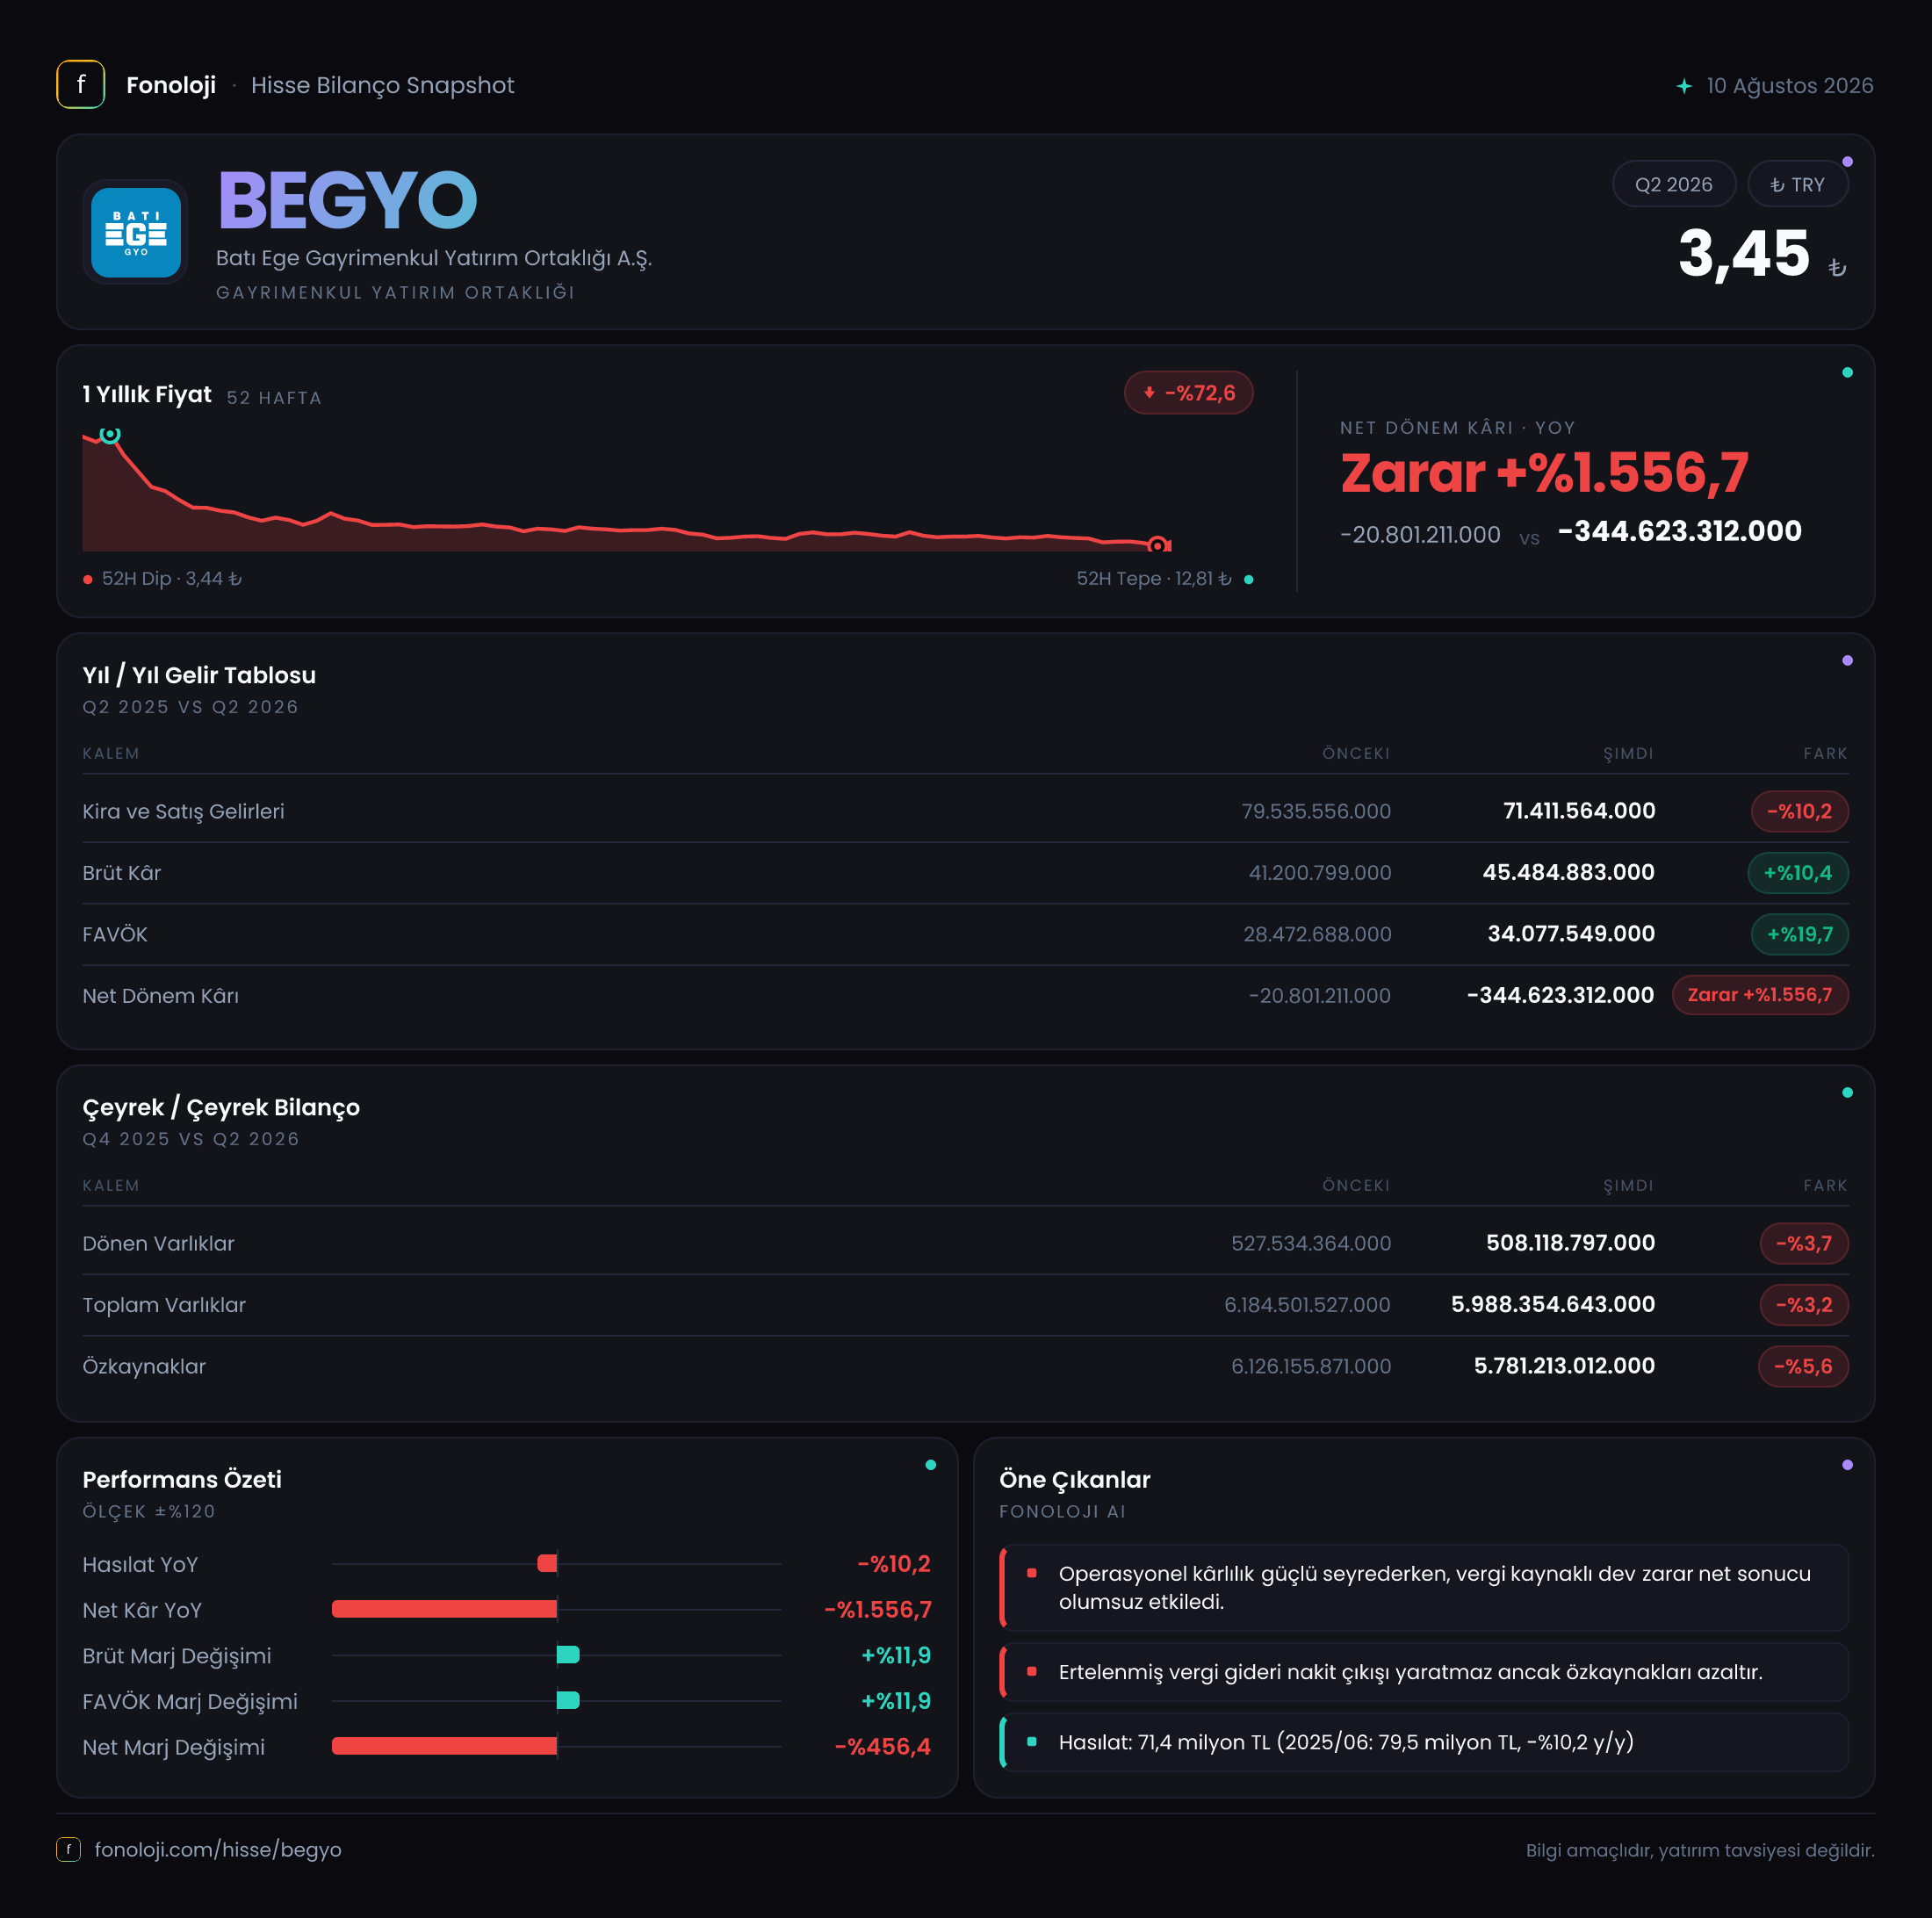Click the small footer Fonoloji logo icon
Screen dimensions: 1932x1918
pos(68,1849)
